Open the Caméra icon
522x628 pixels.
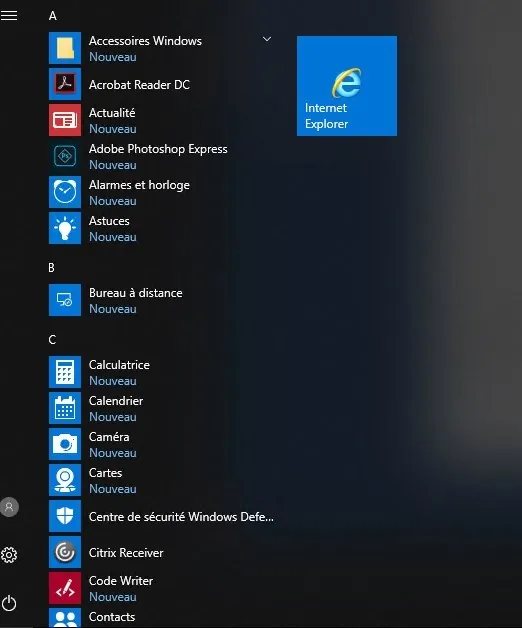(x=65, y=444)
